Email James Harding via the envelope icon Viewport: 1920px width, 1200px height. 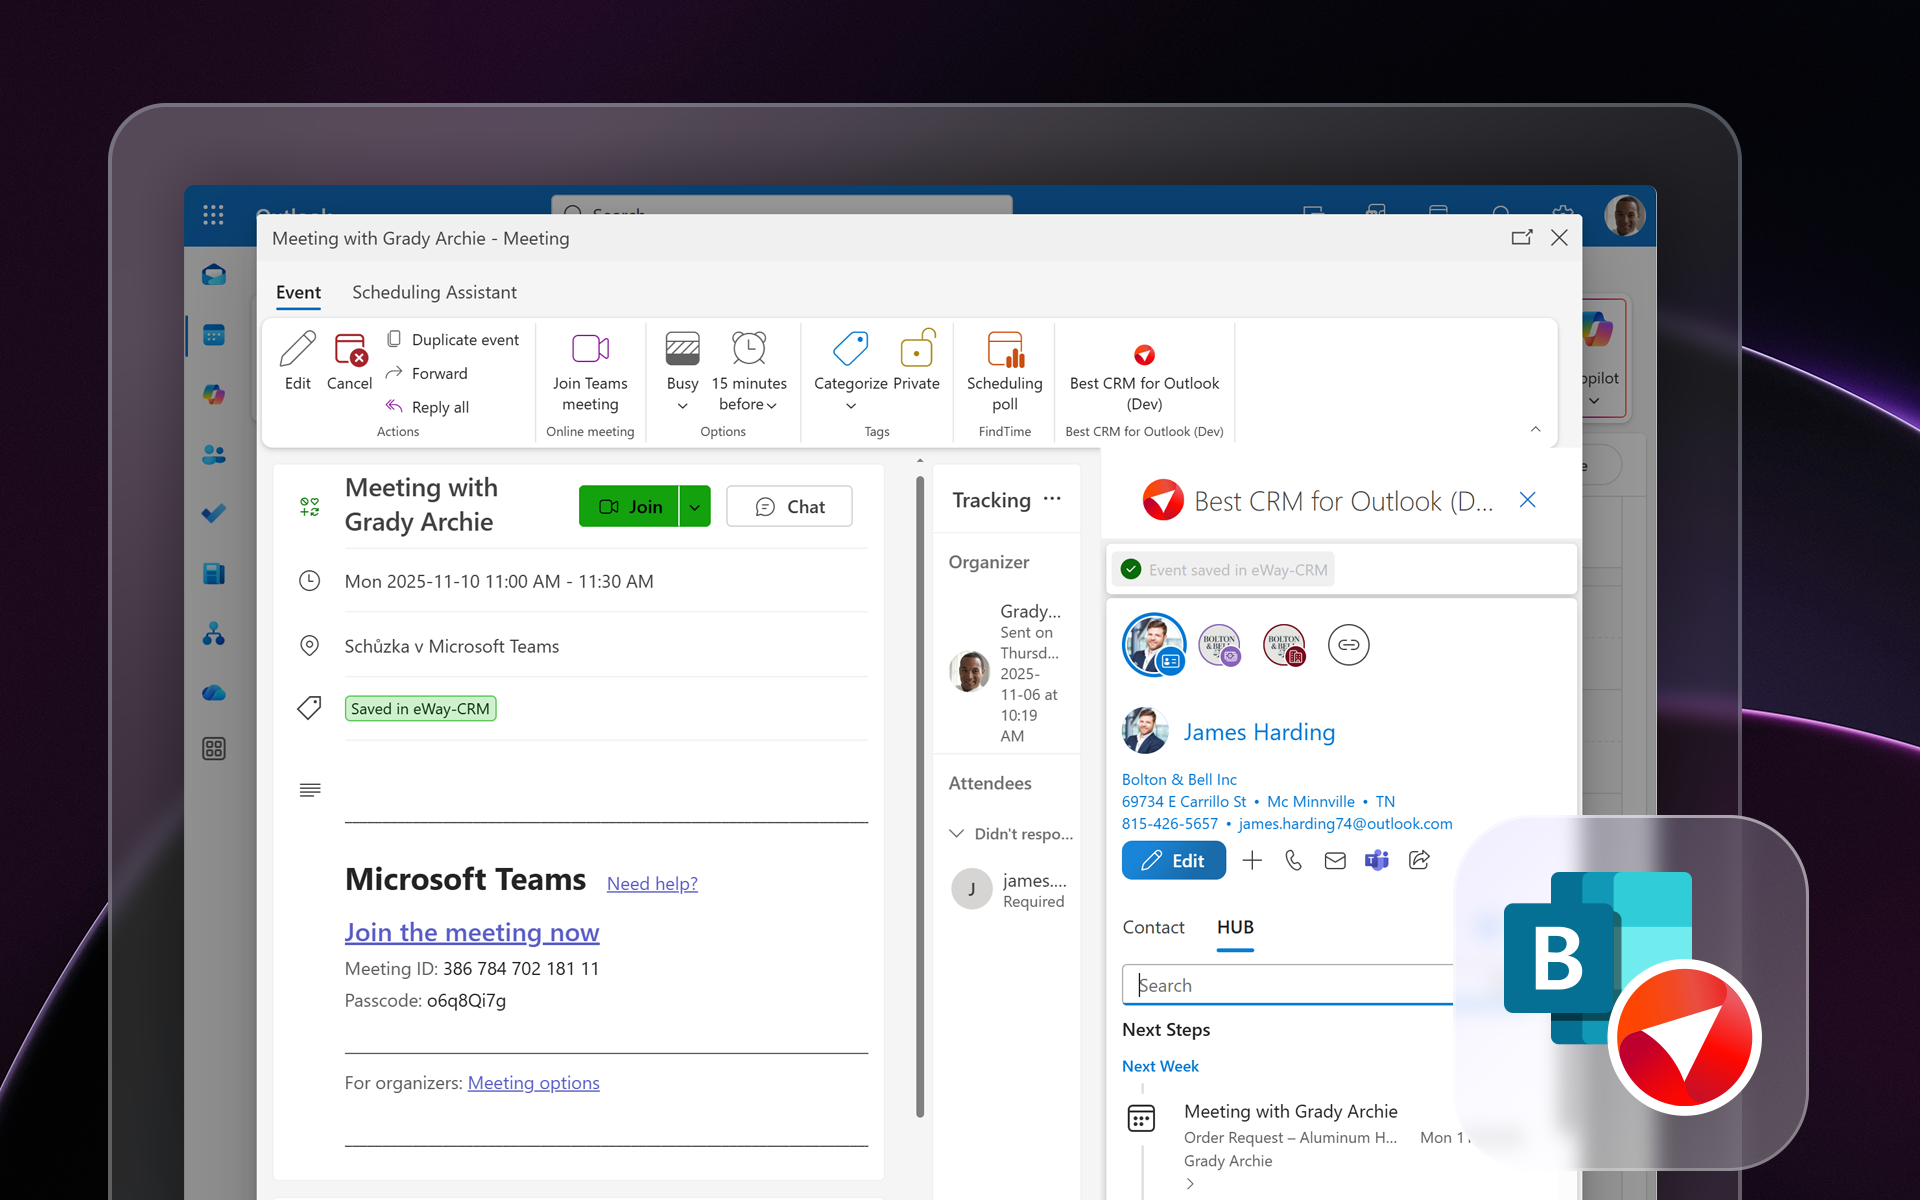(x=1334, y=860)
